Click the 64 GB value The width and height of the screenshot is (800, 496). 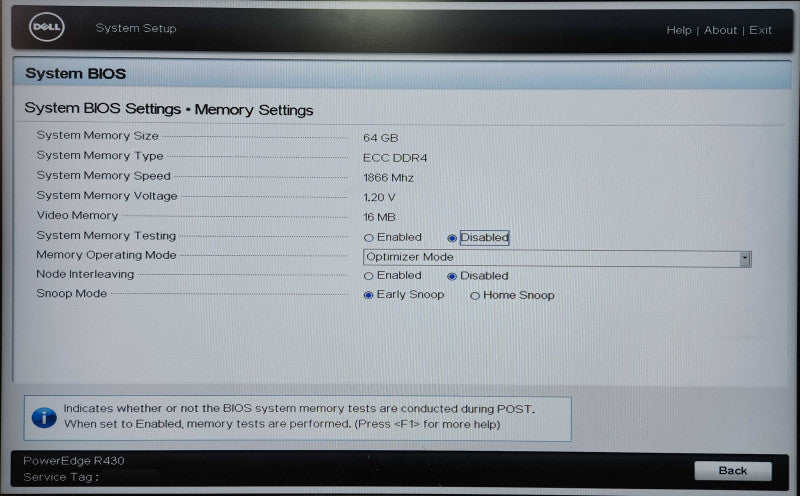(x=381, y=138)
